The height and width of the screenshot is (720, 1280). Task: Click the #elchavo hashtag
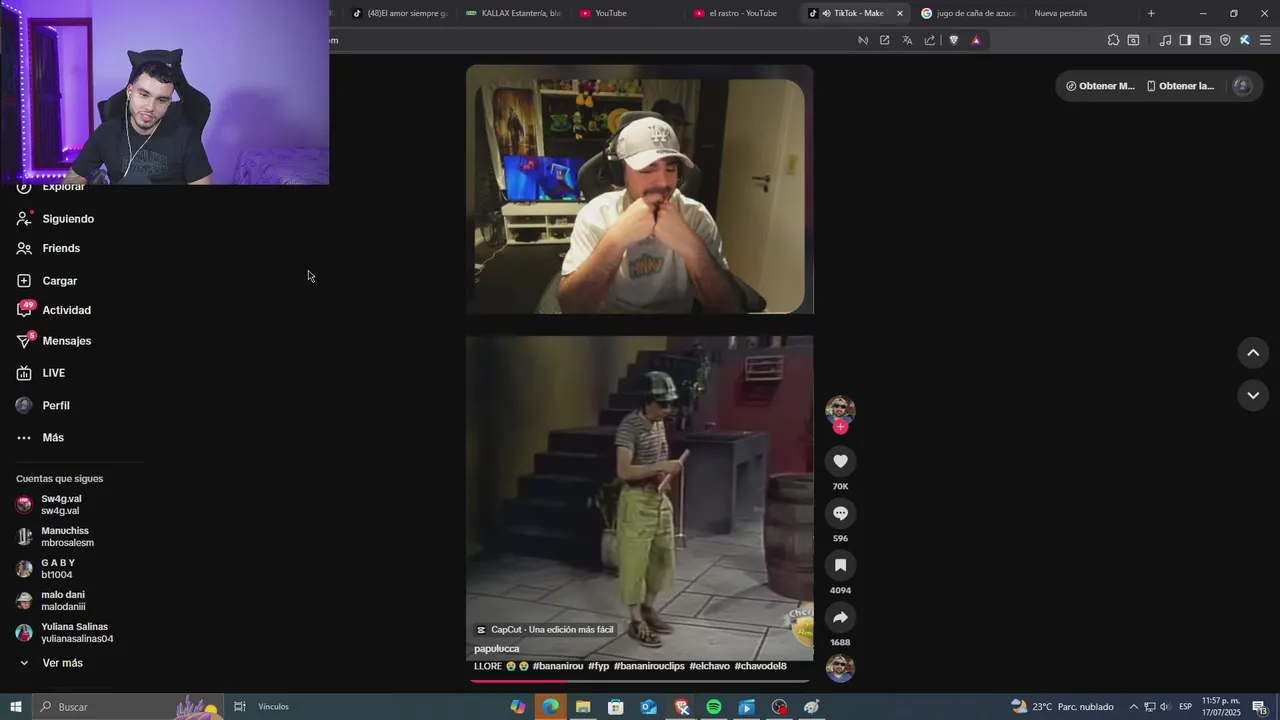pyautogui.click(x=709, y=666)
